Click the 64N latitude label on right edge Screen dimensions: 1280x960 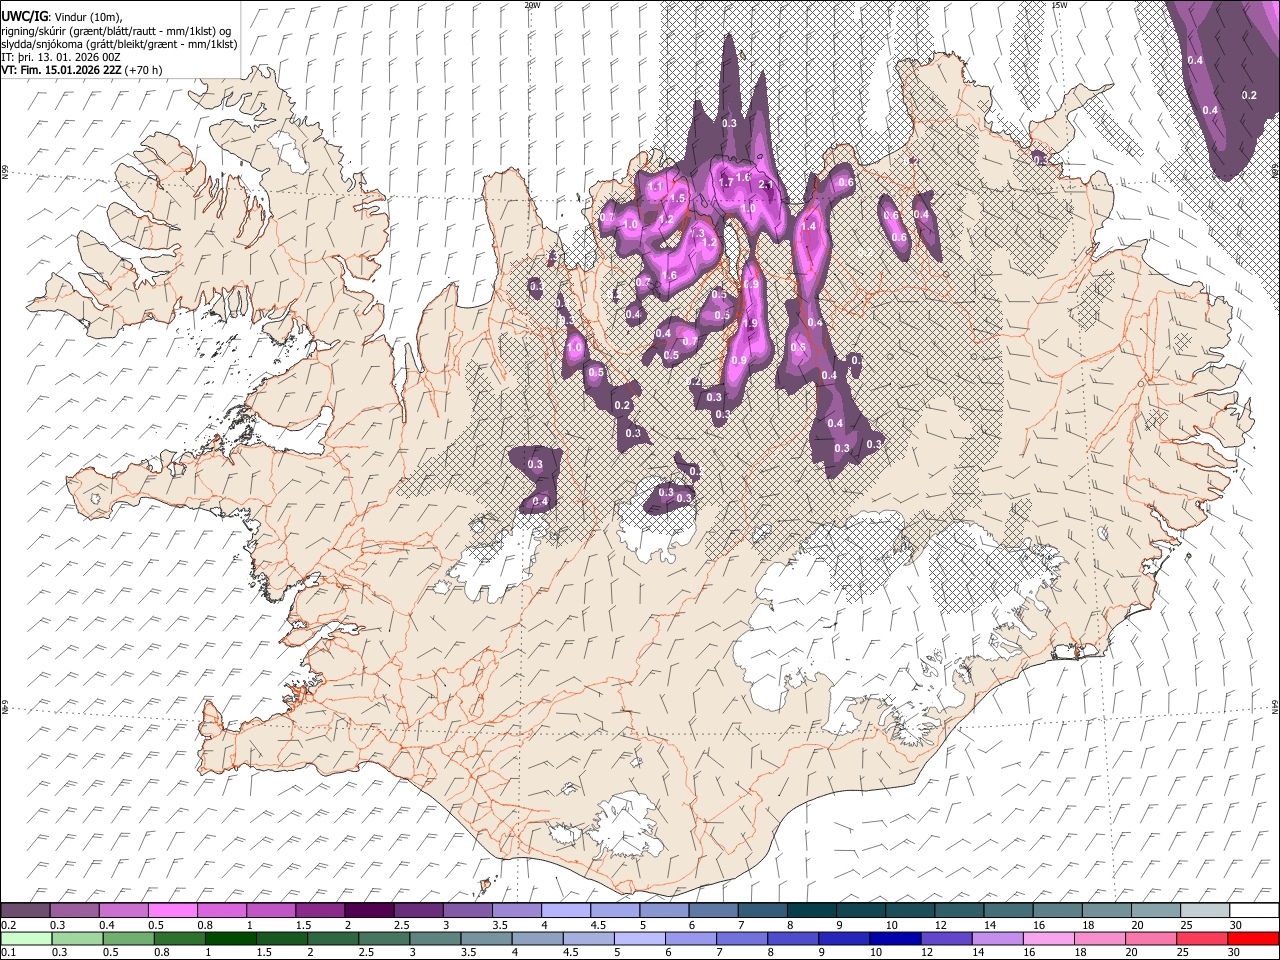[1275, 707]
